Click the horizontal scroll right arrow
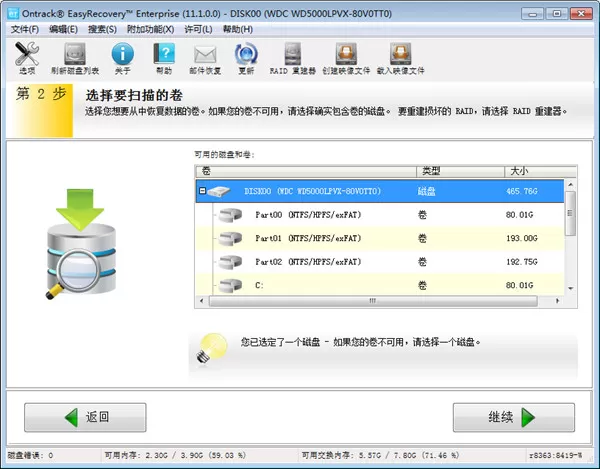 click(557, 301)
